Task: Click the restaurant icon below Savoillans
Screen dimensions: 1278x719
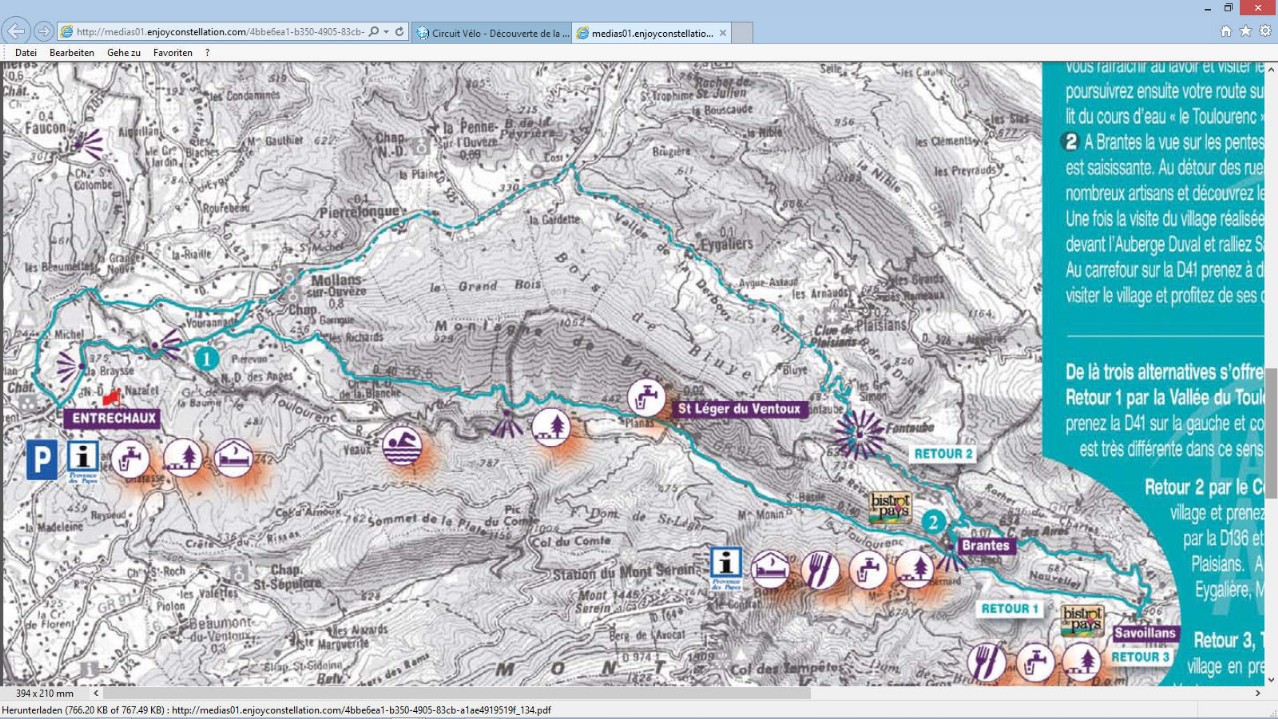Action: [x=987, y=663]
